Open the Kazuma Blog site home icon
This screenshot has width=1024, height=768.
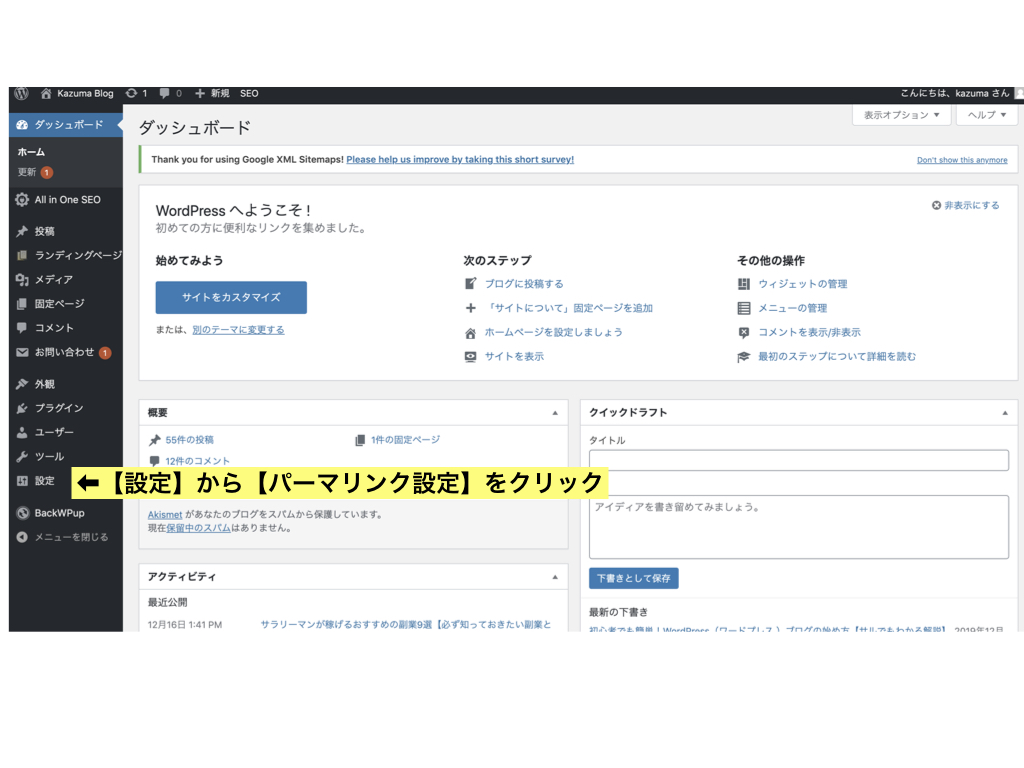[x=46, y=93]
